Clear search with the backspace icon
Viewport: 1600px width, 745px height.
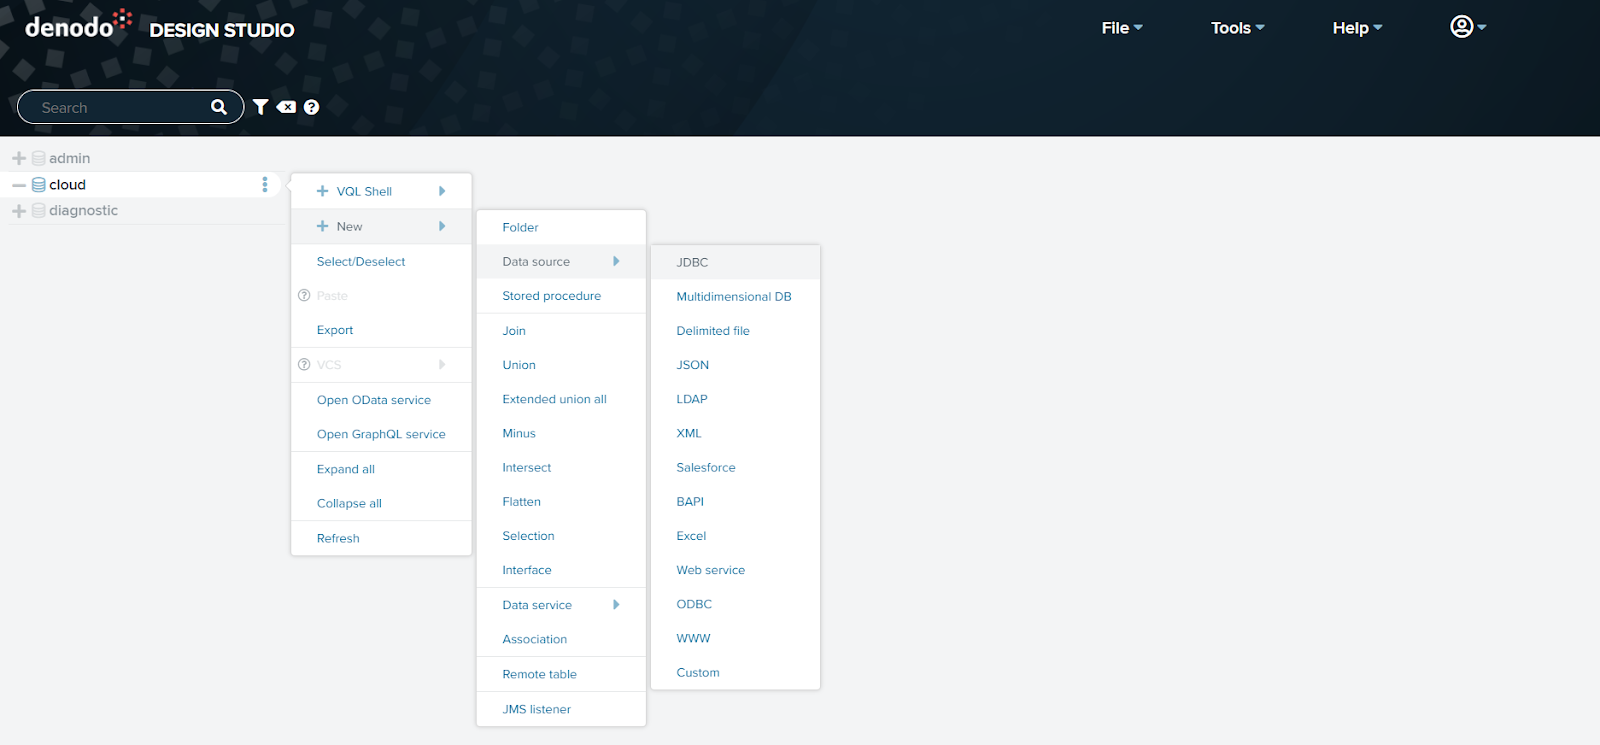[x=286, y=107]
